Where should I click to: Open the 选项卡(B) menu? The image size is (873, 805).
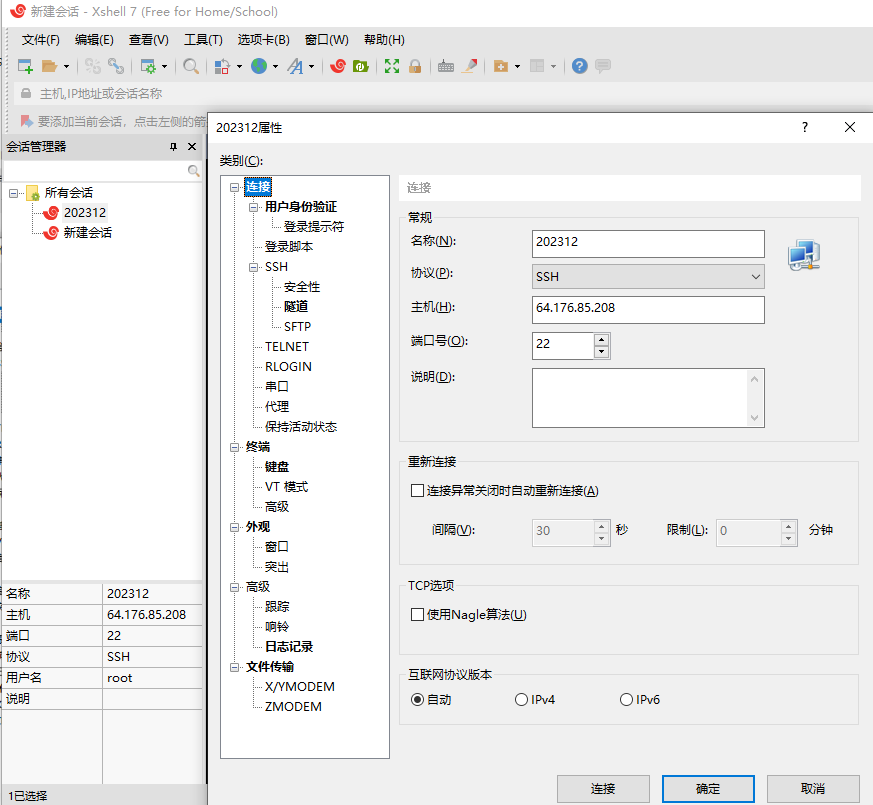click(x=263, y=40)
